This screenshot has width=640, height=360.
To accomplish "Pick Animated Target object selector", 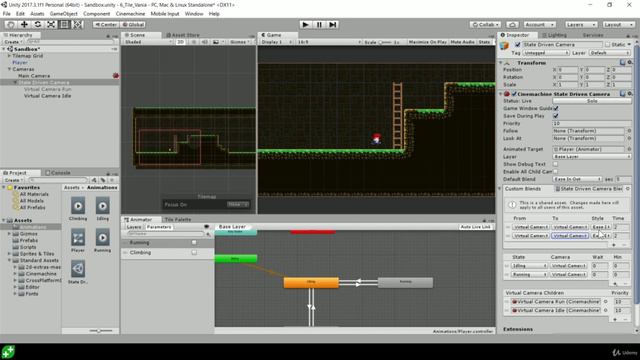I will [629, 149].
